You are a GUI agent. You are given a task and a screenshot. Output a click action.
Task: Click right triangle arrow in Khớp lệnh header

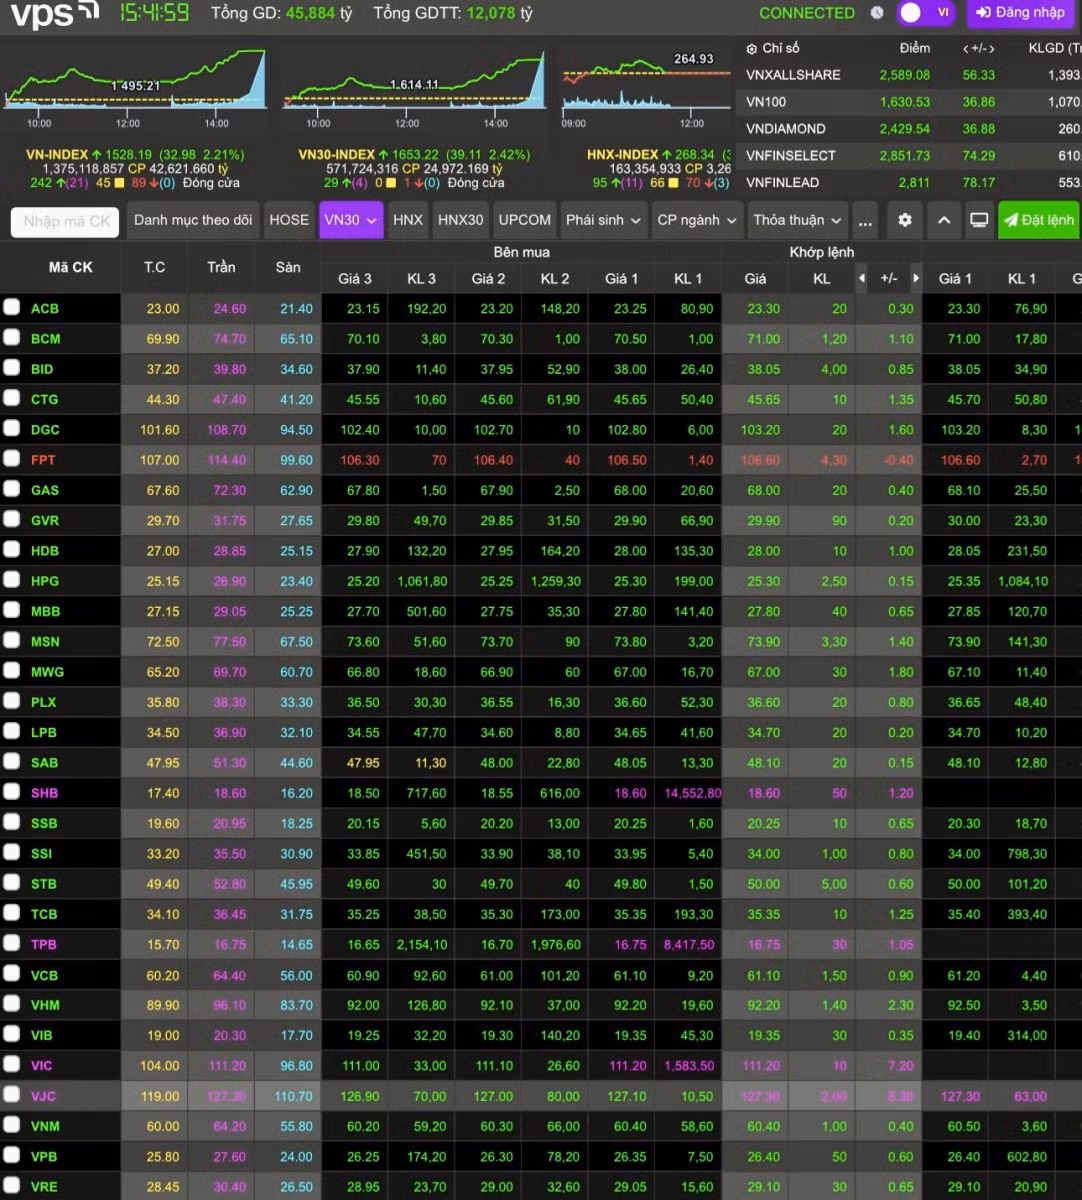(915, 278)
